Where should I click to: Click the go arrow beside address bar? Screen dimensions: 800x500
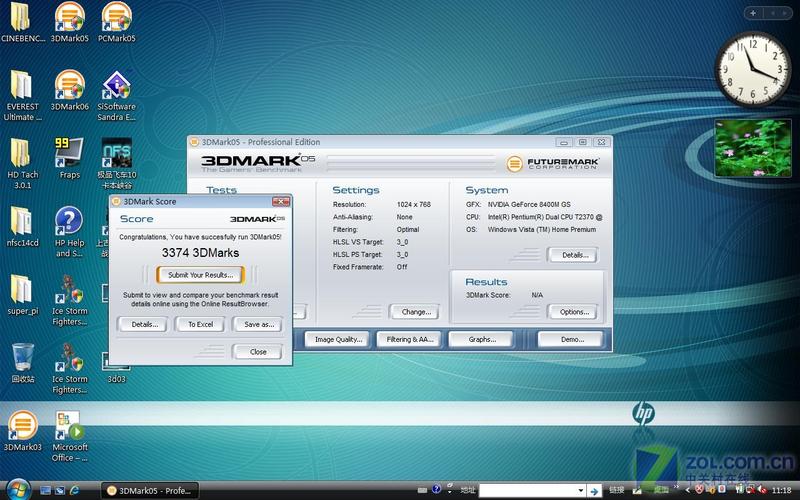[x=594, y=491]
